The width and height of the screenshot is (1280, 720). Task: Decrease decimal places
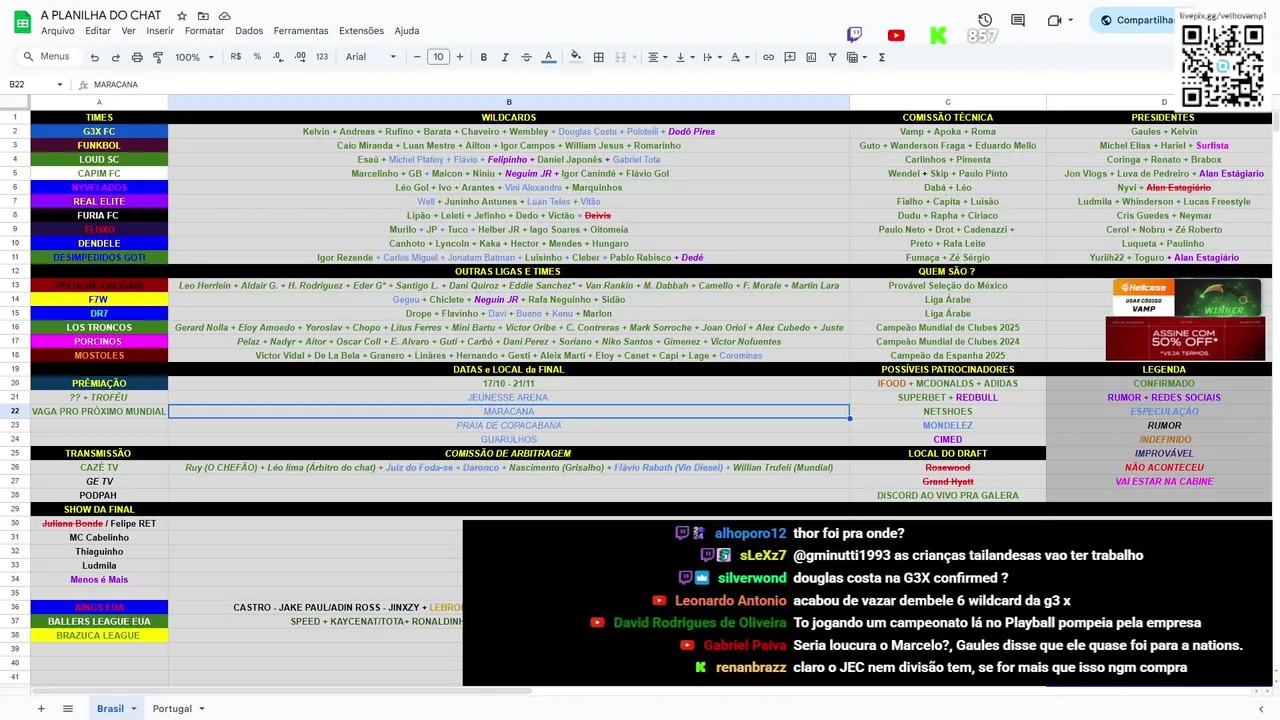[278, 57]
